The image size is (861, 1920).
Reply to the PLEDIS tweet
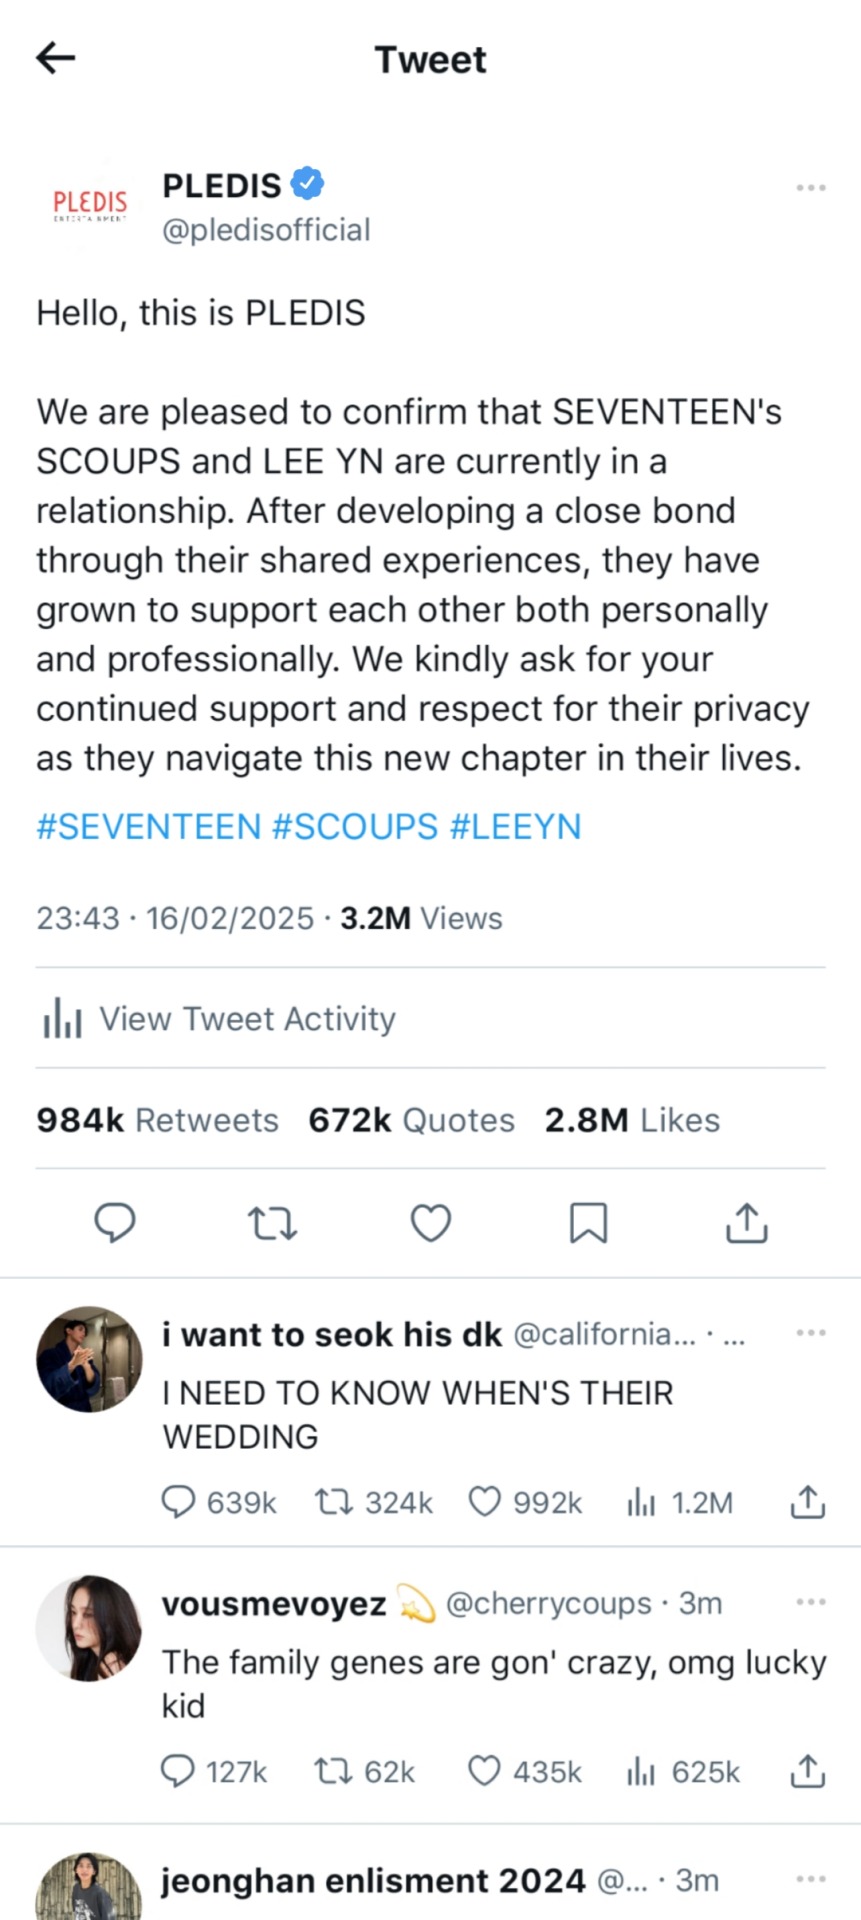click(115, 1222)
